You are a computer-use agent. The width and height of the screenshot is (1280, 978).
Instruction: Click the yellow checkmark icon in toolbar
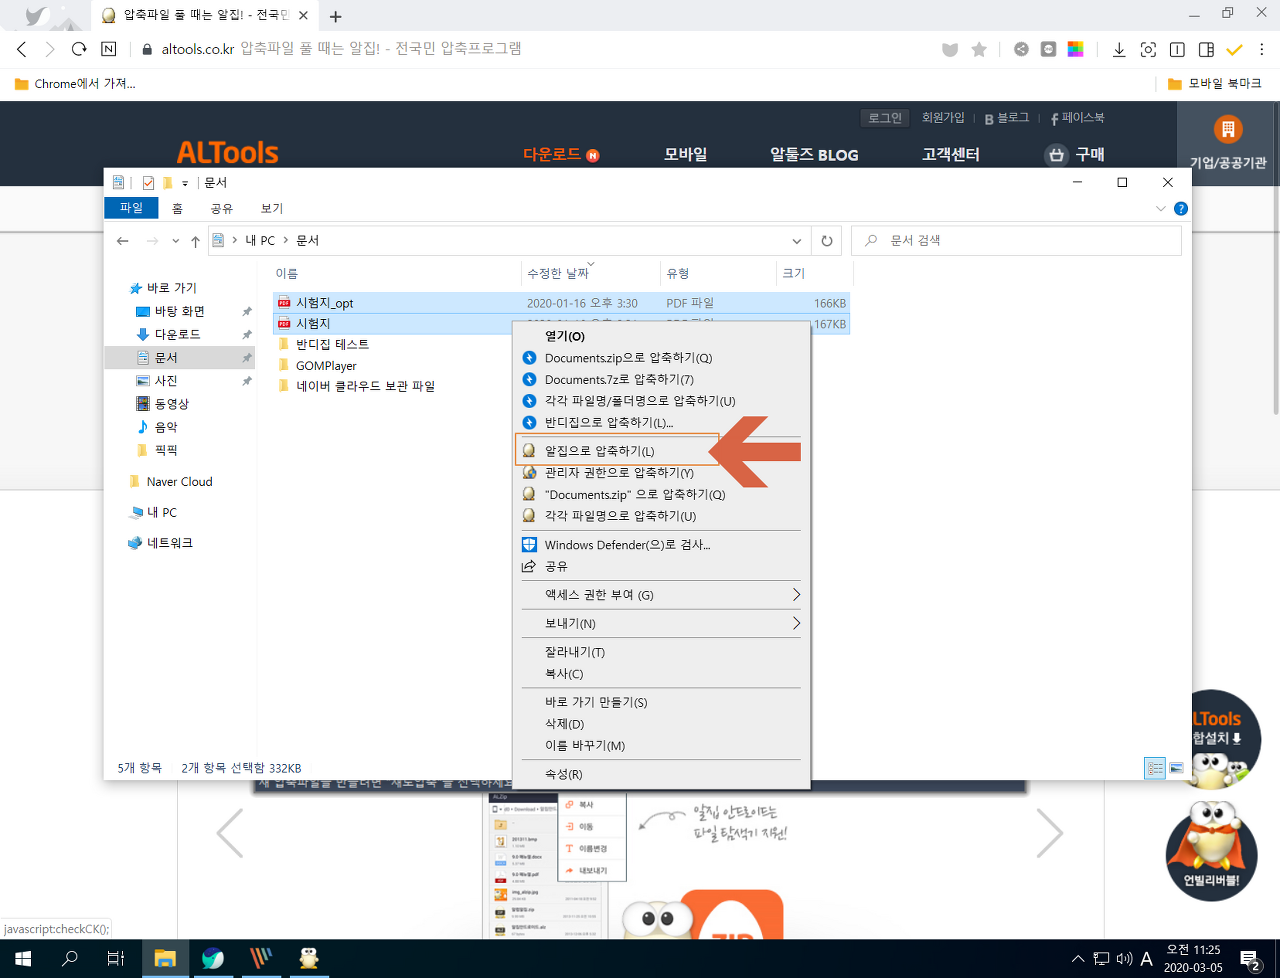[x=1234, y=49]
